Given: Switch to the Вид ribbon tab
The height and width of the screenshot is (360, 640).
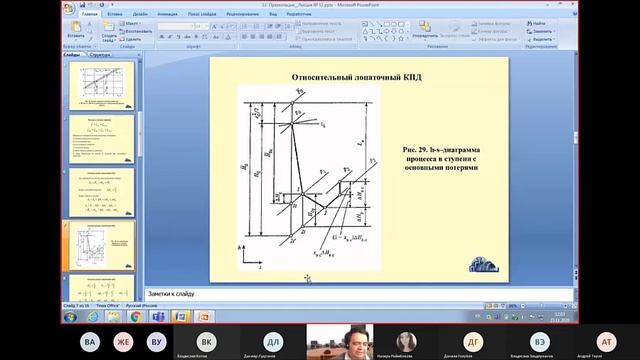Looking at the screenshot, I should coord(273,14).
